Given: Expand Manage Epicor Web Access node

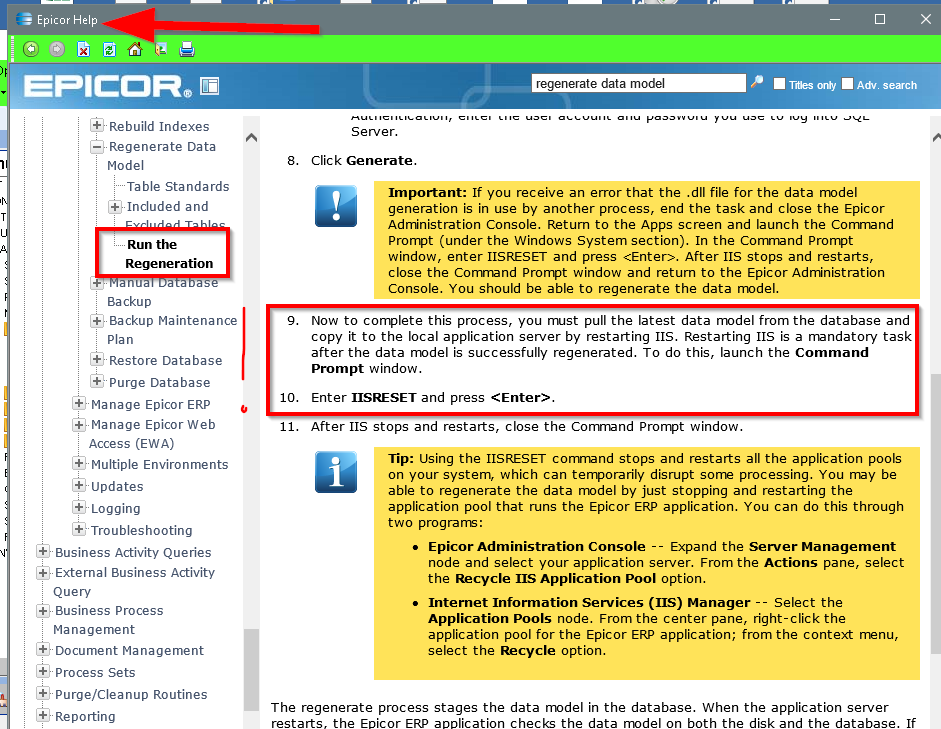Looking at the screenshot, I should 79,424.
